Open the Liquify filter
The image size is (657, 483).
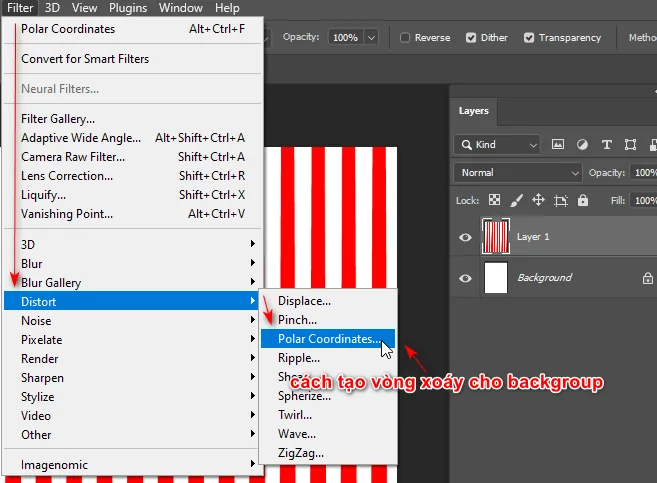[133, 195]
